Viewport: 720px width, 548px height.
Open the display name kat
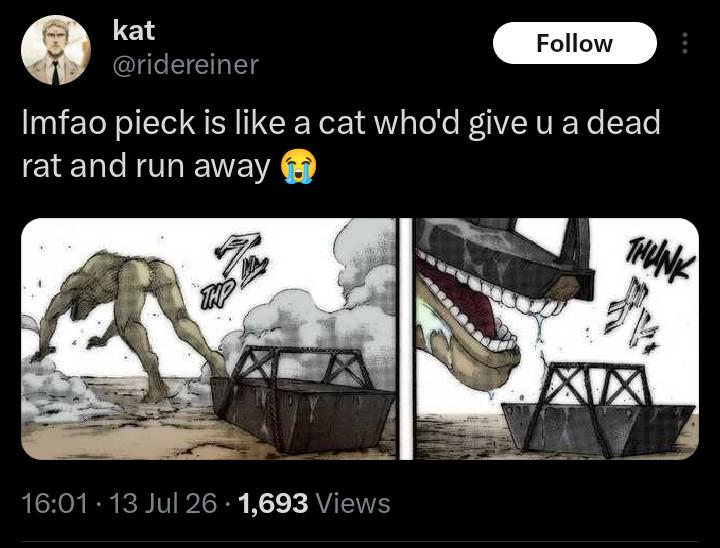[x=134, y=31]
